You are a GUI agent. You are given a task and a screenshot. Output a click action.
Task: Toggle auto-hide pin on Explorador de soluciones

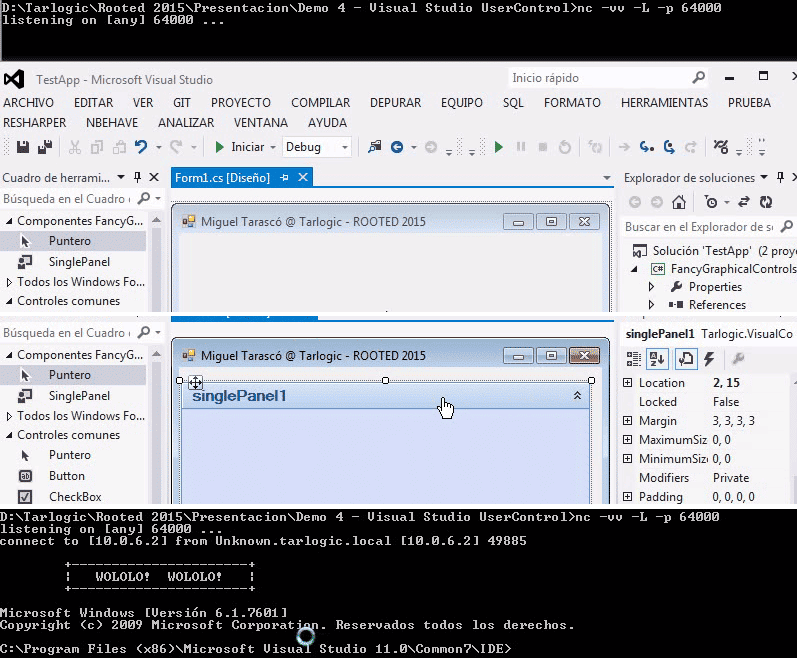pyautogui.click(x=780, y=177)
